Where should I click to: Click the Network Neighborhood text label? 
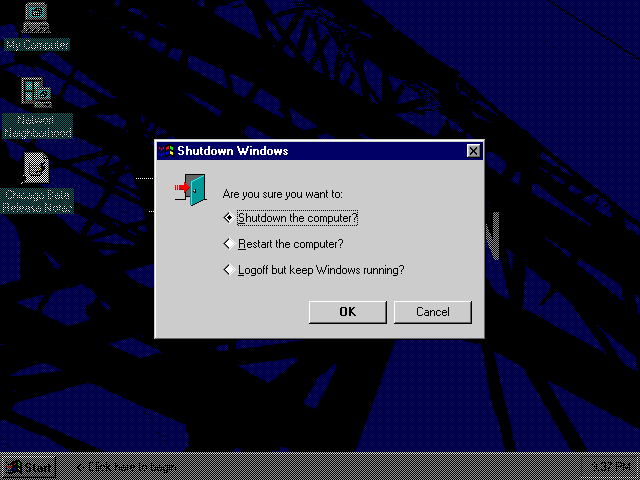click(x=38, y=126)
